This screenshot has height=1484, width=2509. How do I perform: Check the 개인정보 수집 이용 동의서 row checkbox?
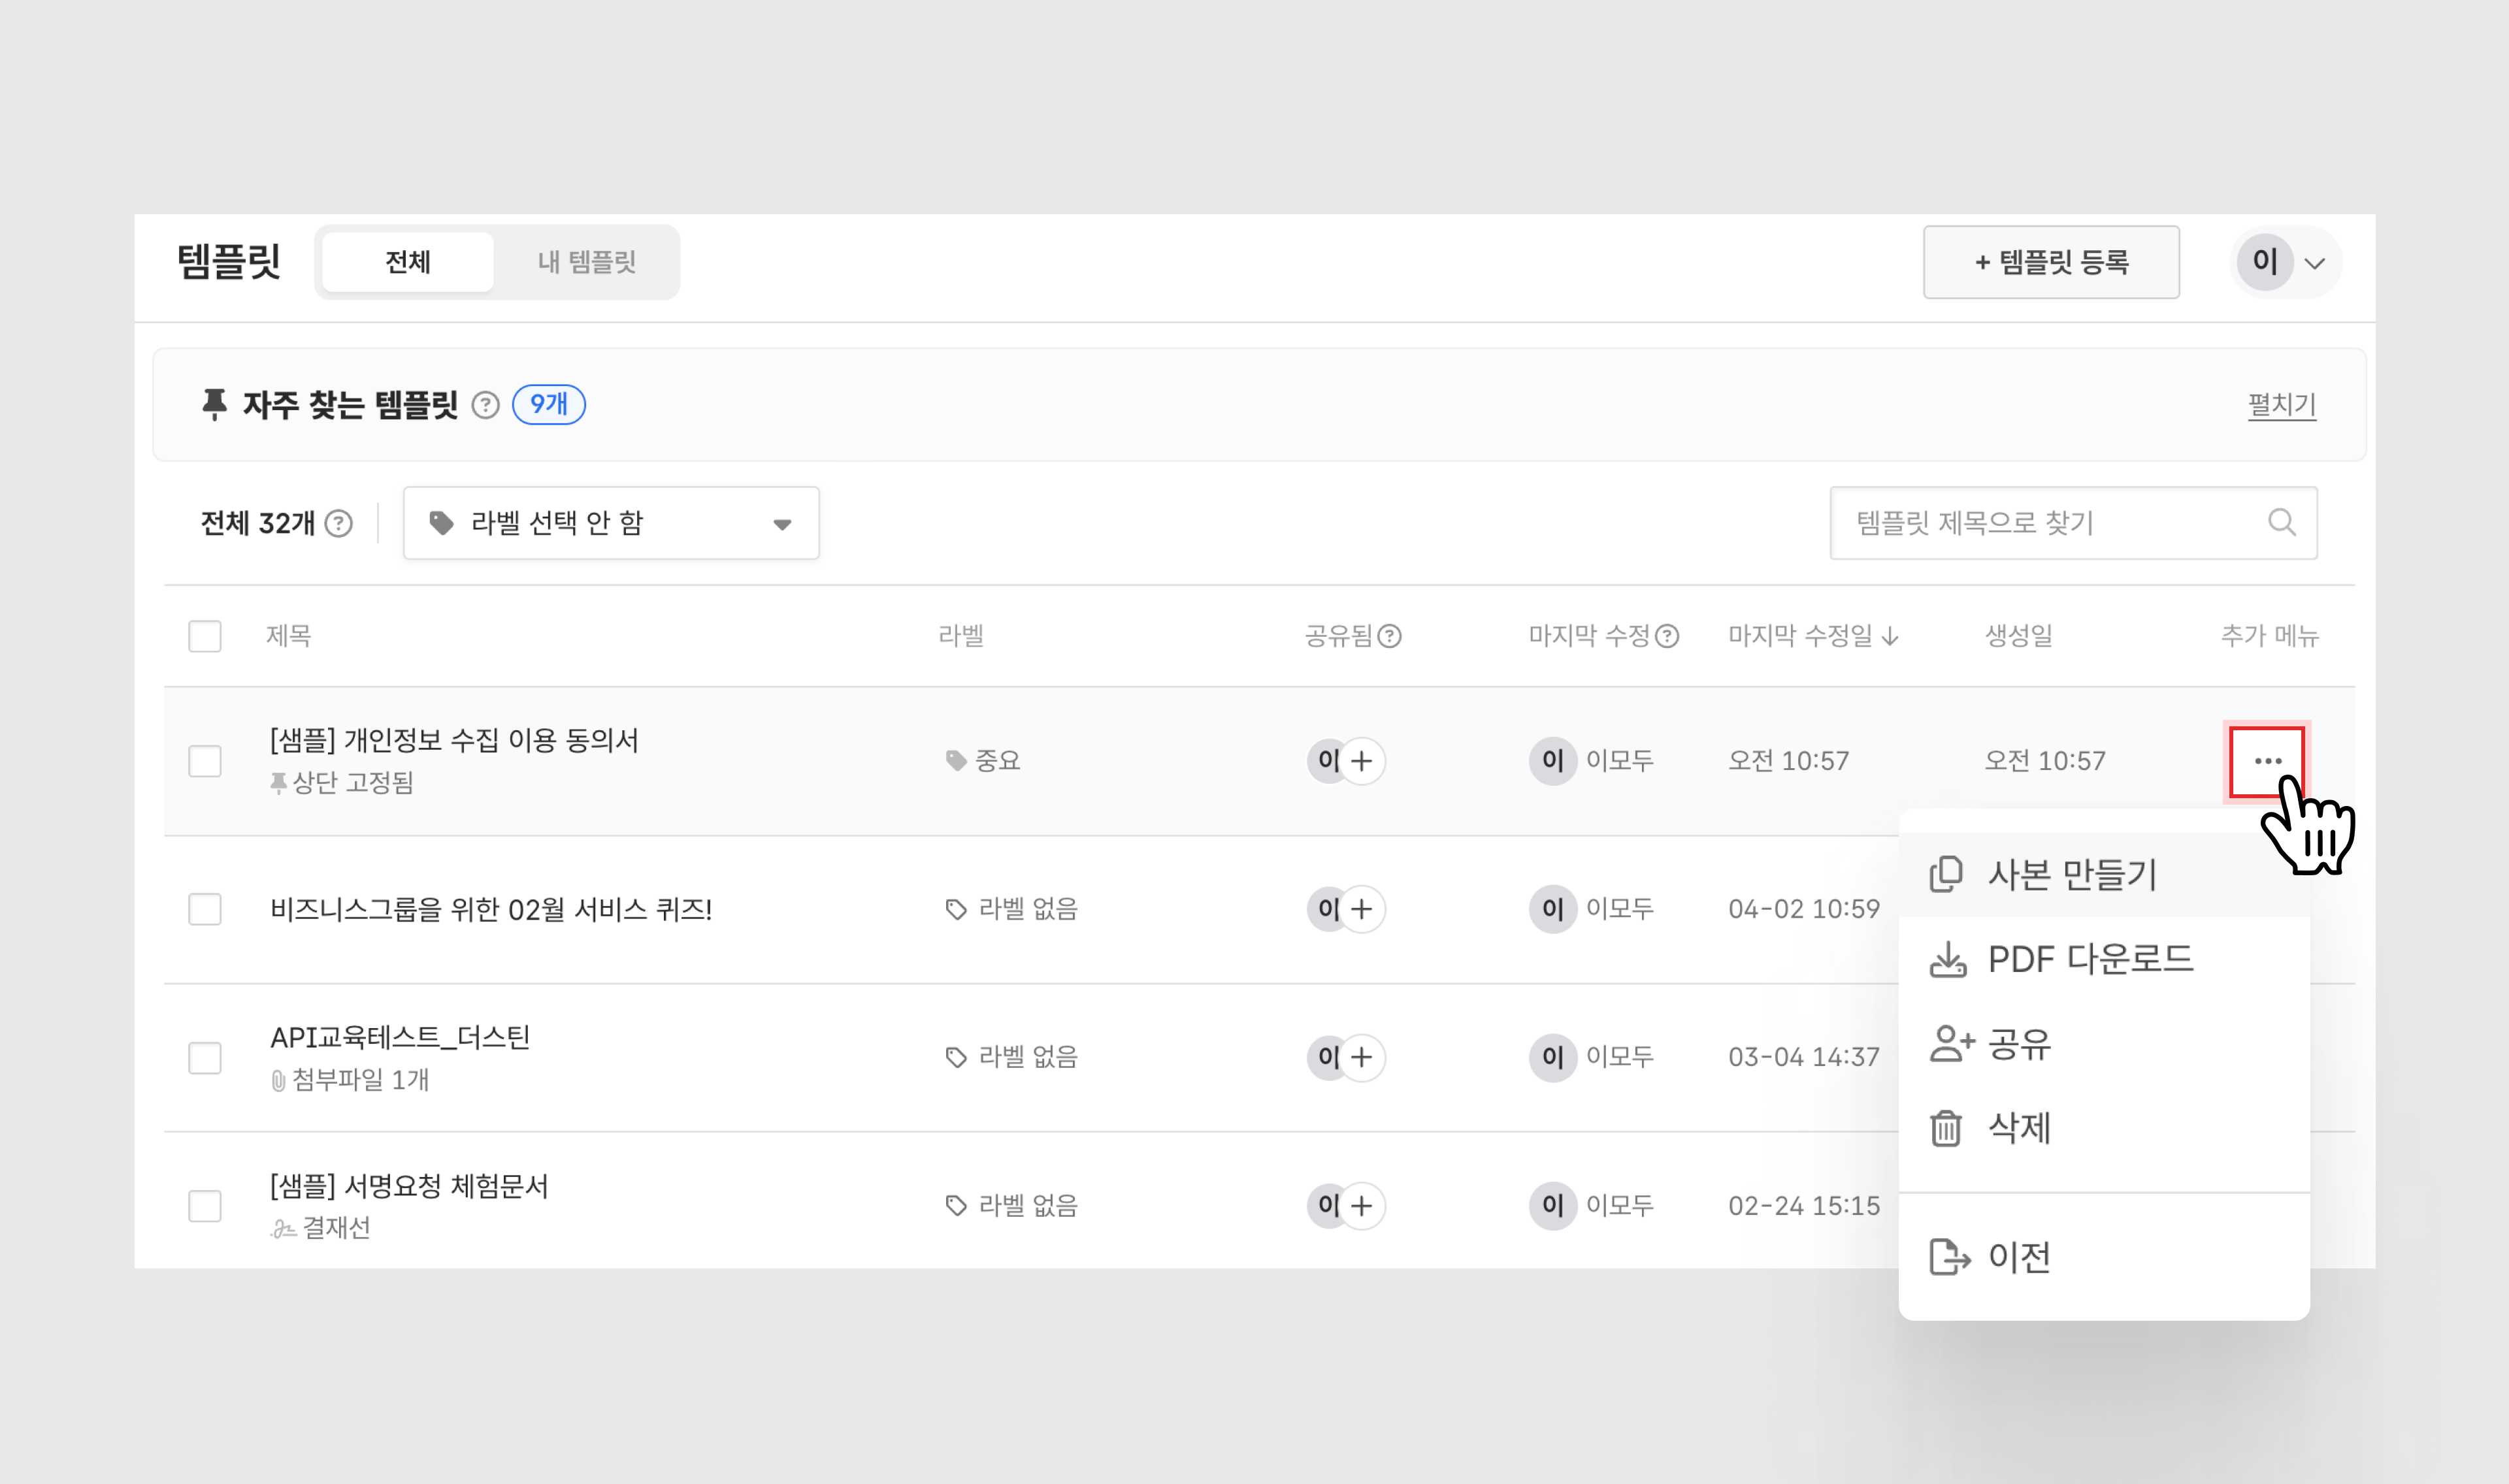tap(205, 761)
